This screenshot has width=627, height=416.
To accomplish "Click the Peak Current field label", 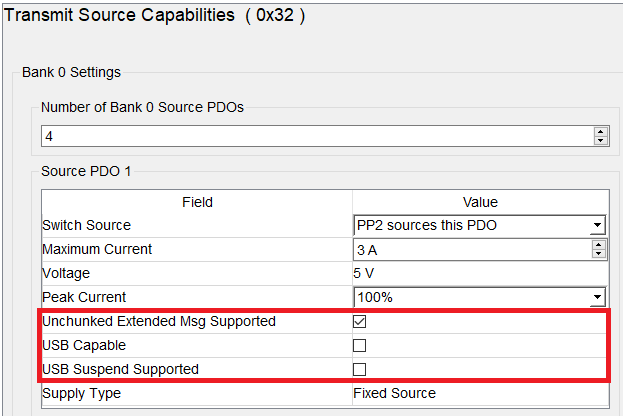I will [84, 297].
